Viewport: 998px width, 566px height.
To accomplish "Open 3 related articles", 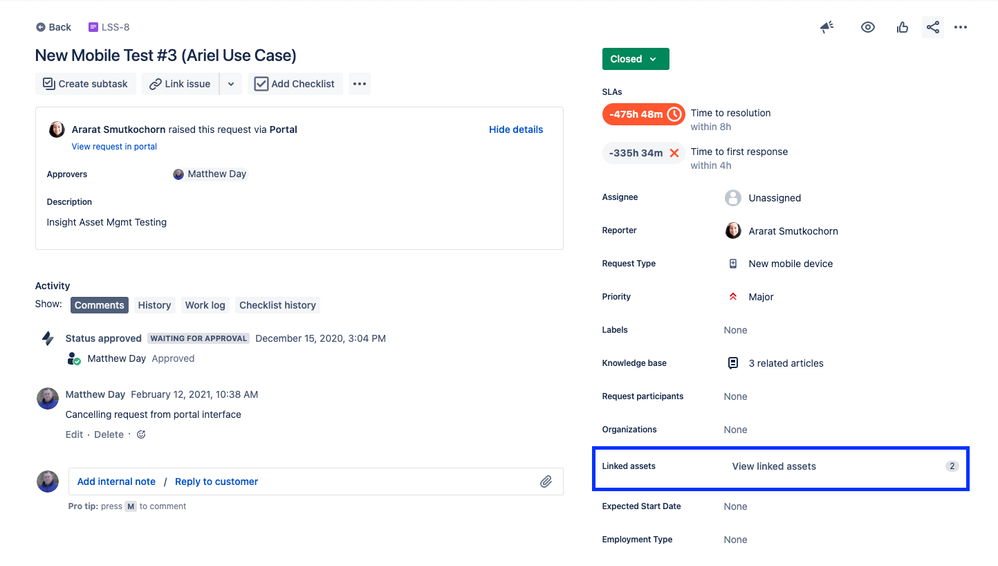I will (x=785, y=363).
